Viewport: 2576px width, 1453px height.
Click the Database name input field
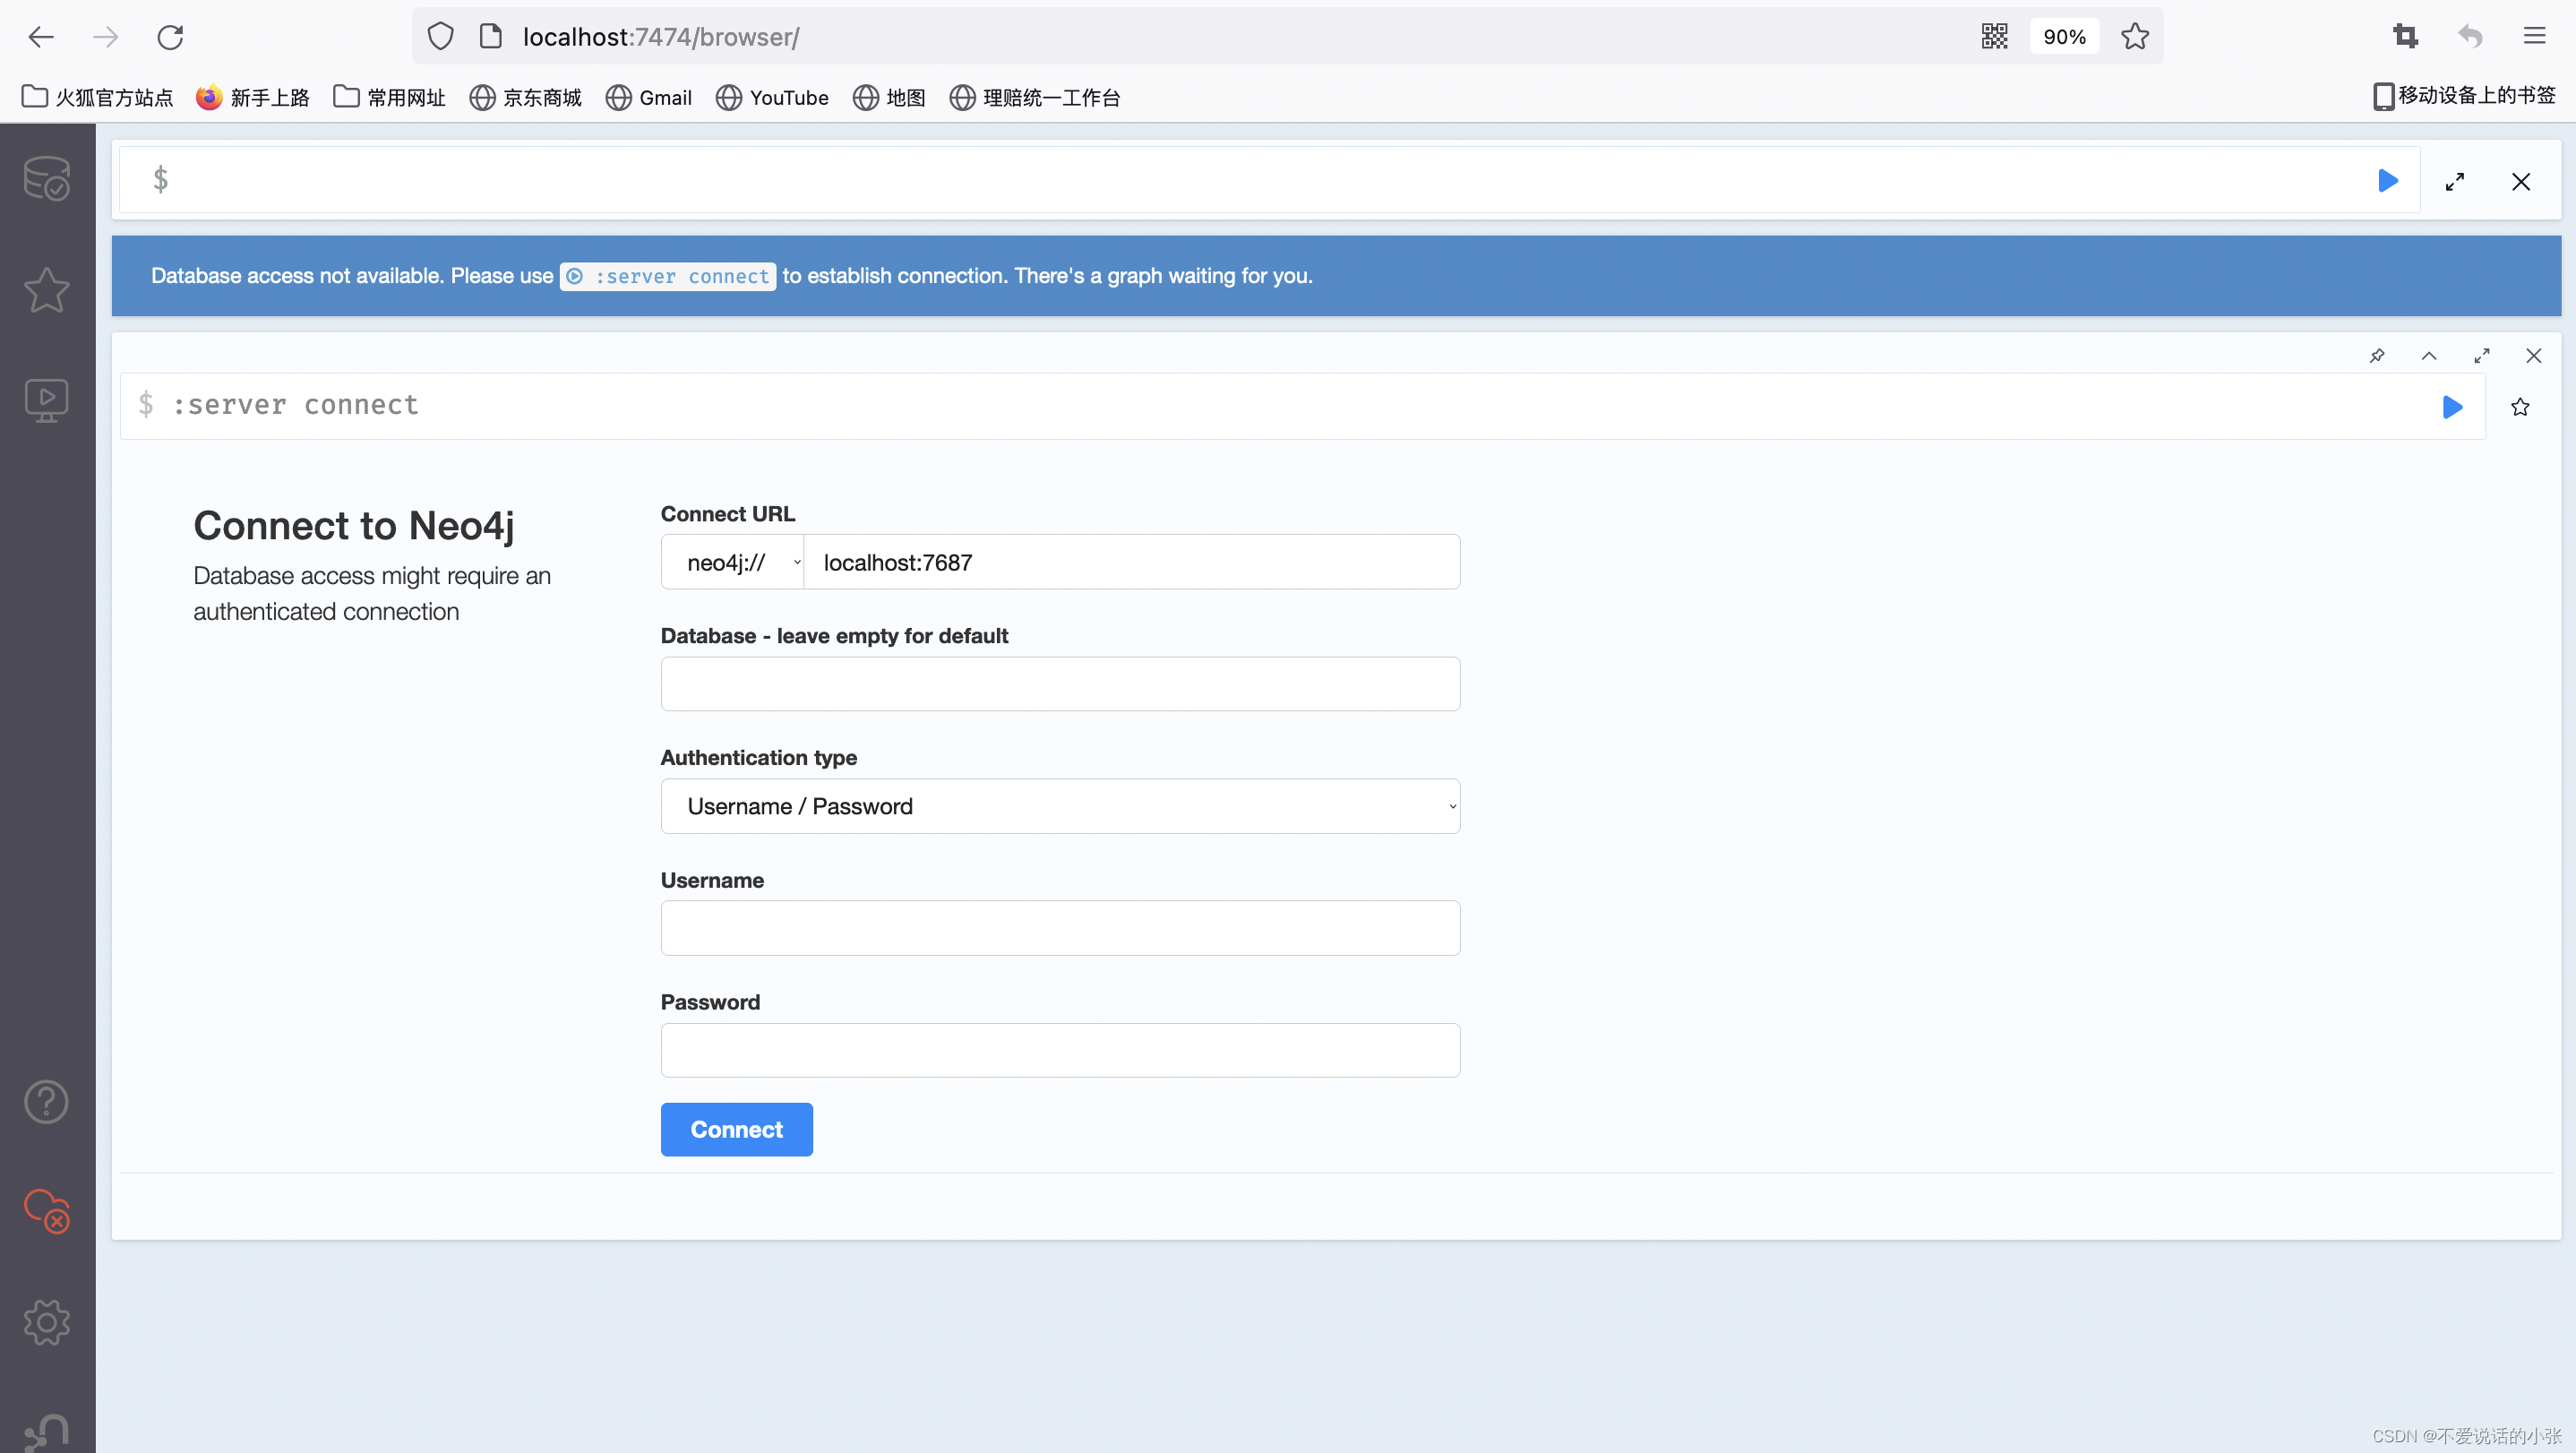tap(1060, 684)
